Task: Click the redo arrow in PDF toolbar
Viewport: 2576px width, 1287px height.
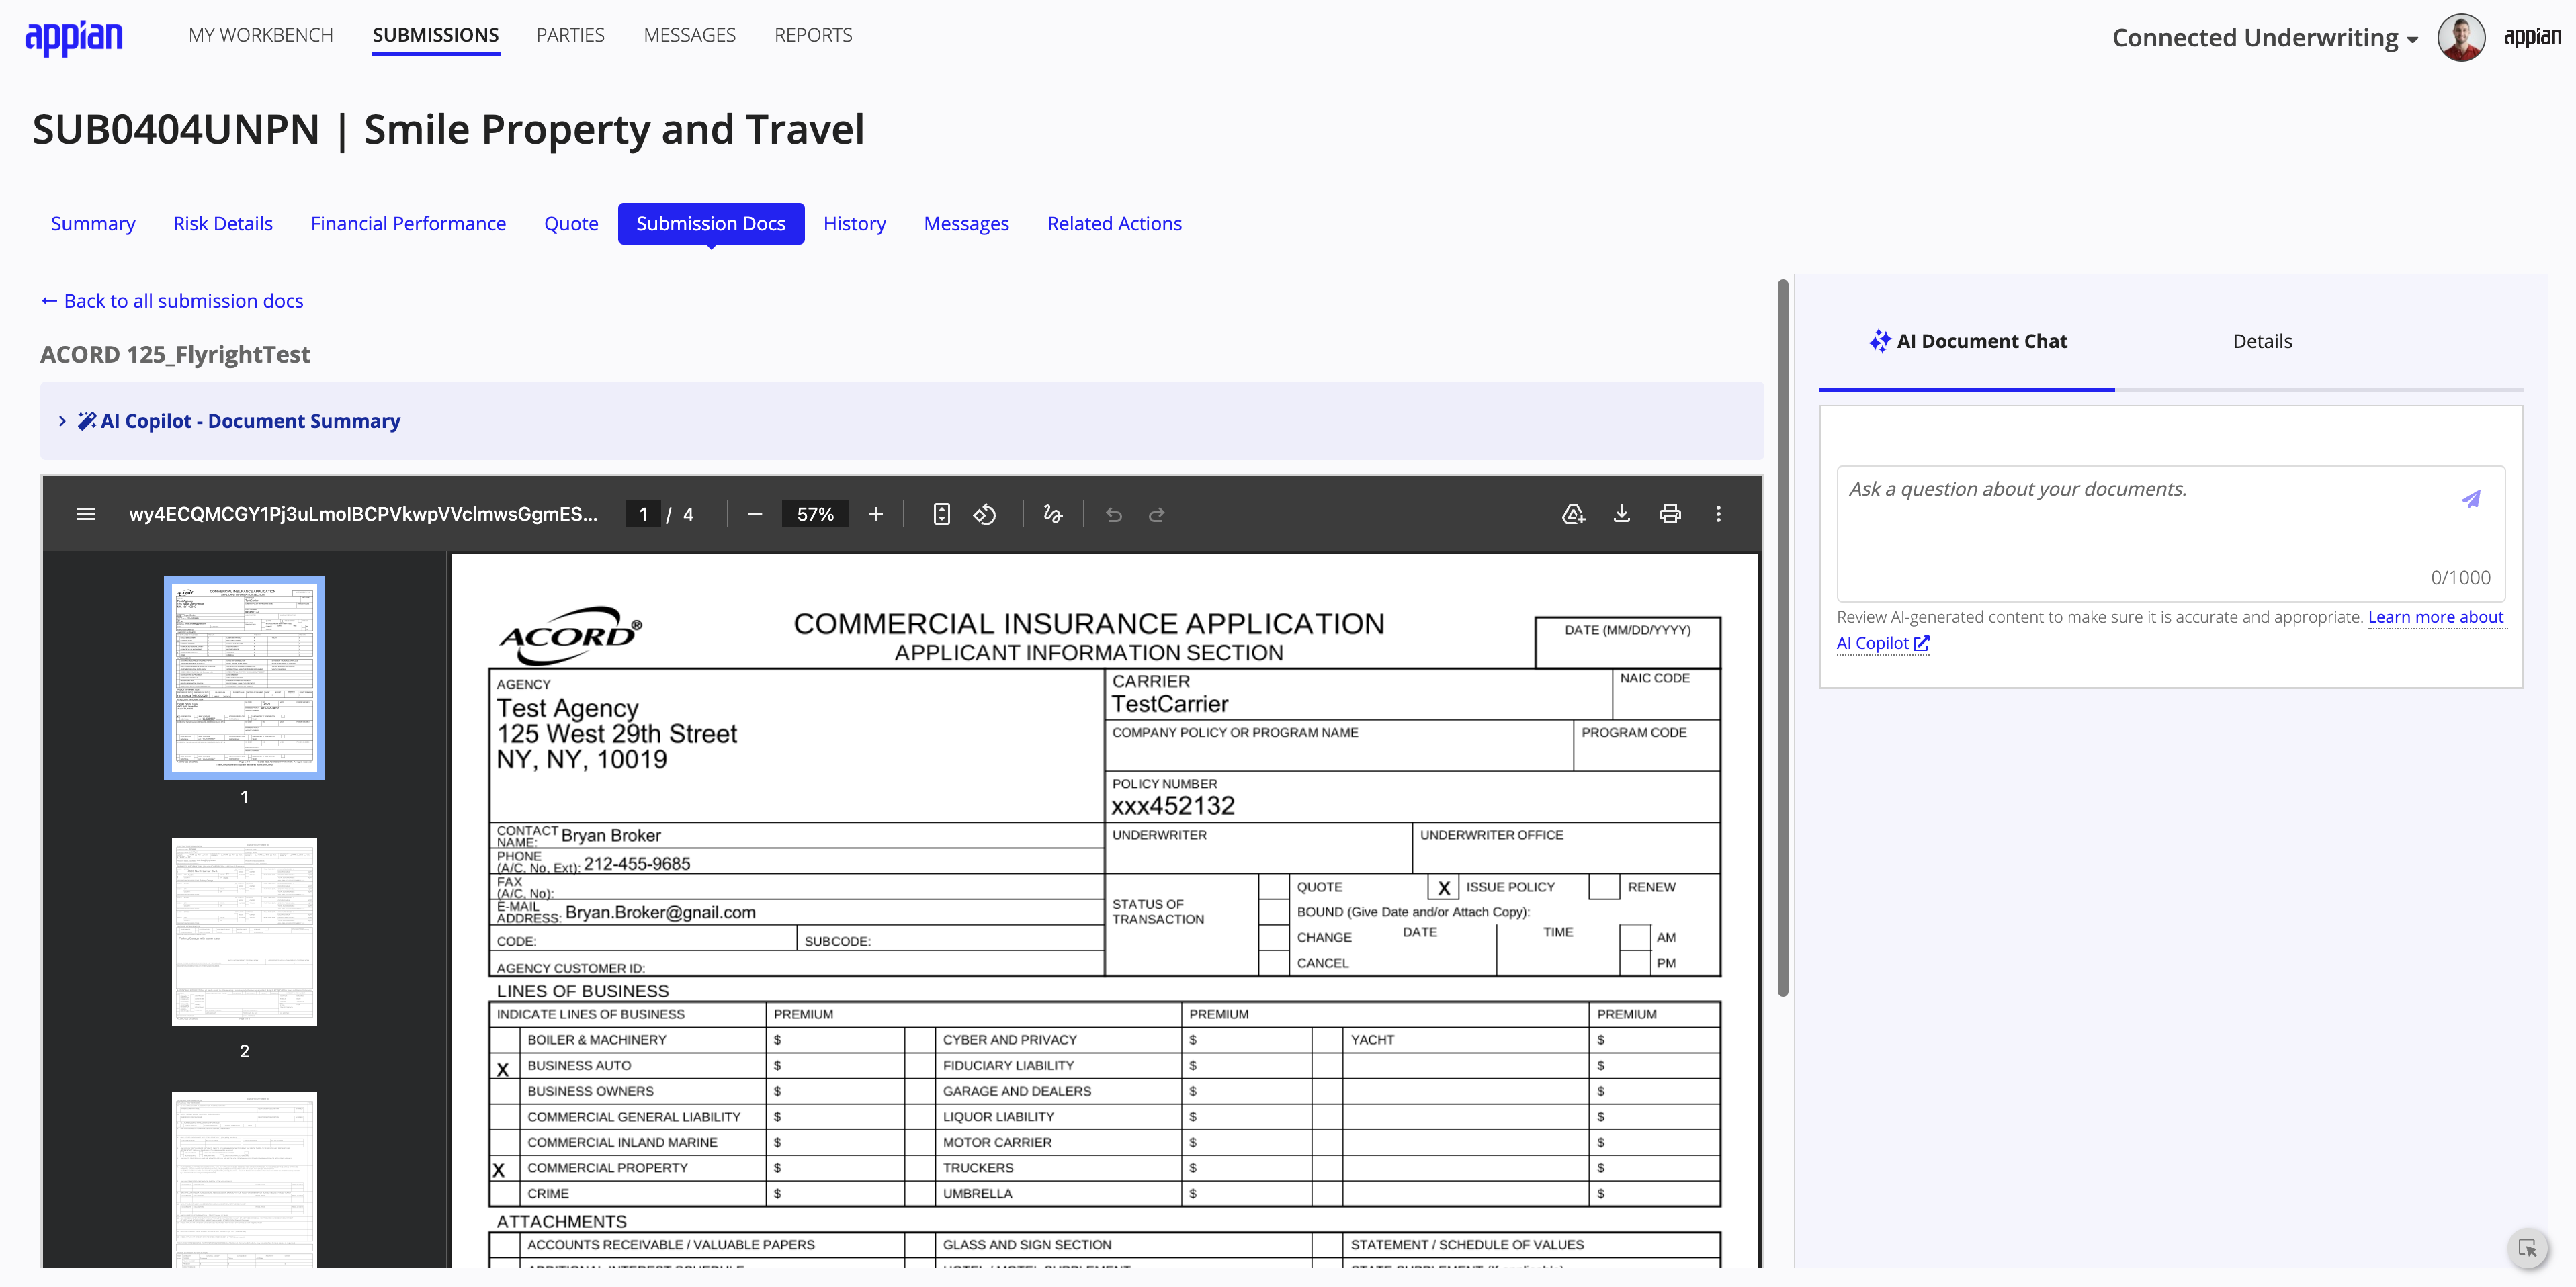Action: [1157, 514]
